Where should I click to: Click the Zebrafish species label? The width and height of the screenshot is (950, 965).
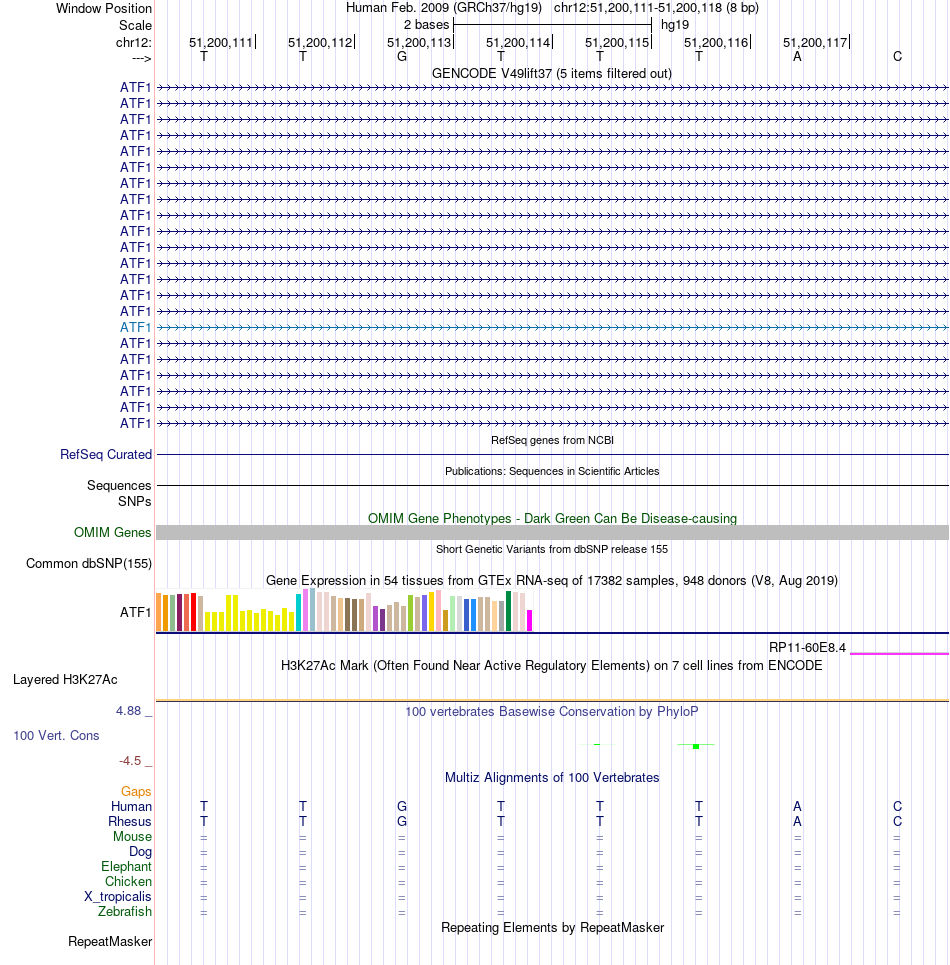[x=124, y=911]
